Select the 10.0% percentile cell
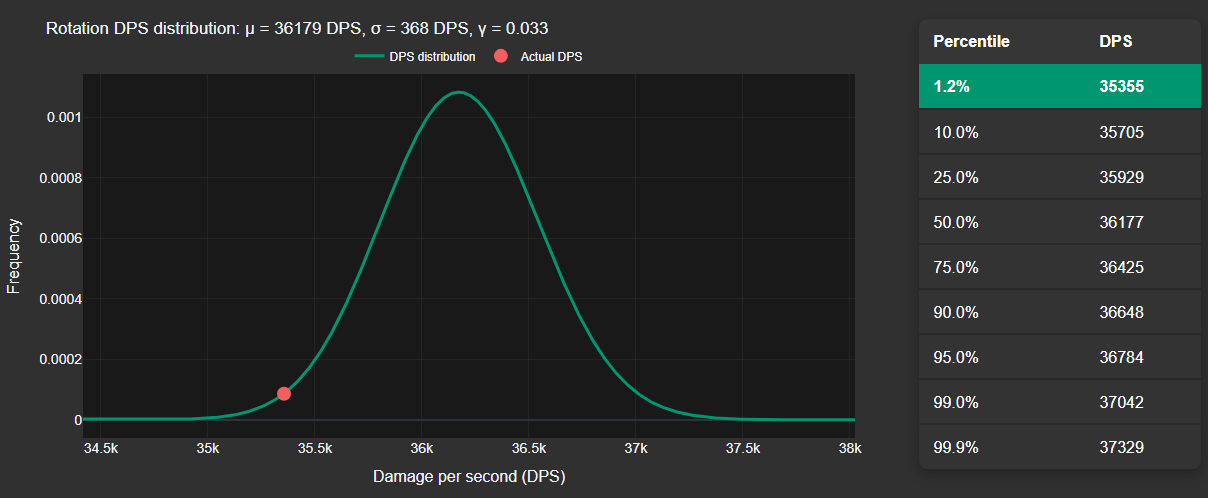The height and width of the screenshot is (498, 1208). pyautogui.click(x=955, y=132)
